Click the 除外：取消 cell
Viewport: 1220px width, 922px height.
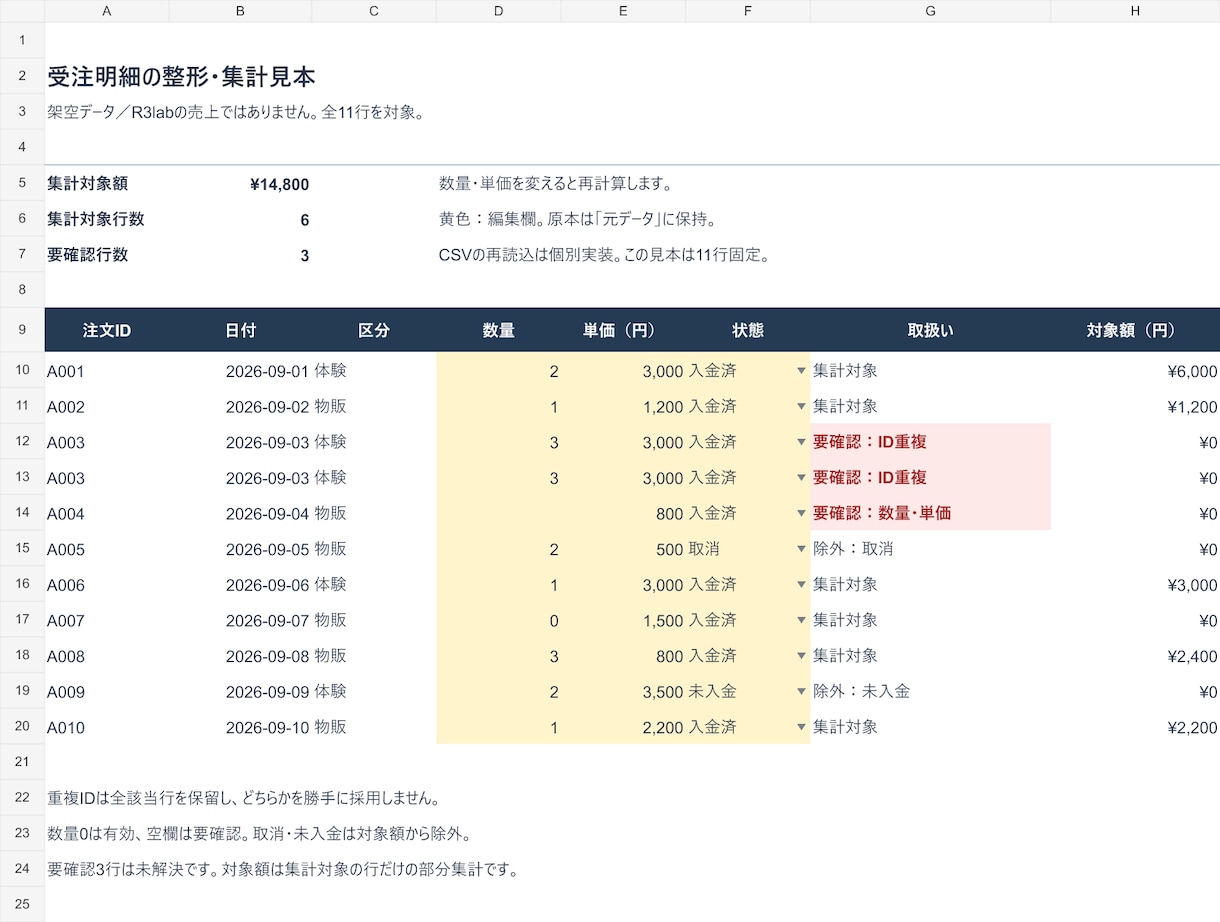(x=930, y=549)
